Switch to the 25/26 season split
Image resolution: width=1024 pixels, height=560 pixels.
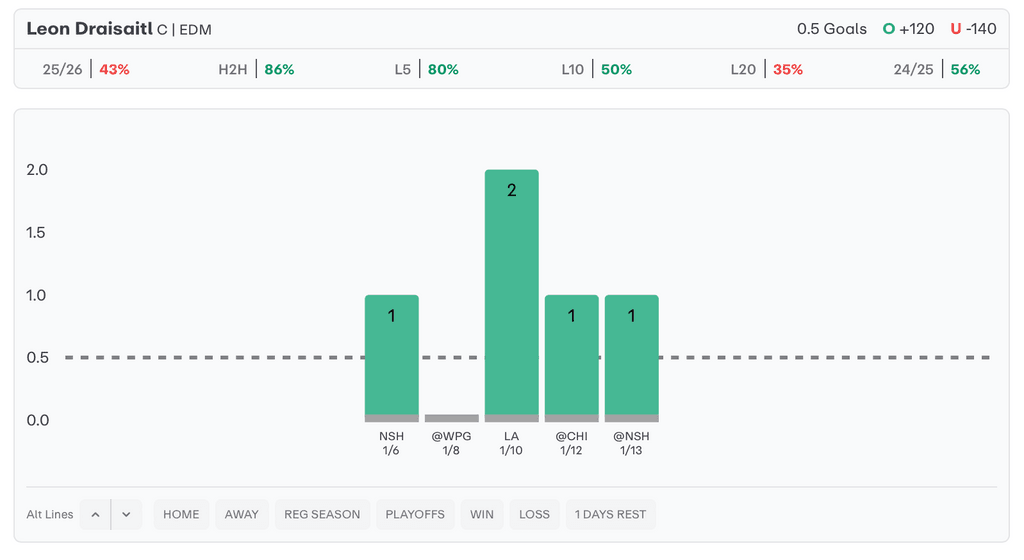pyautogui.click(x=86, y=70)
